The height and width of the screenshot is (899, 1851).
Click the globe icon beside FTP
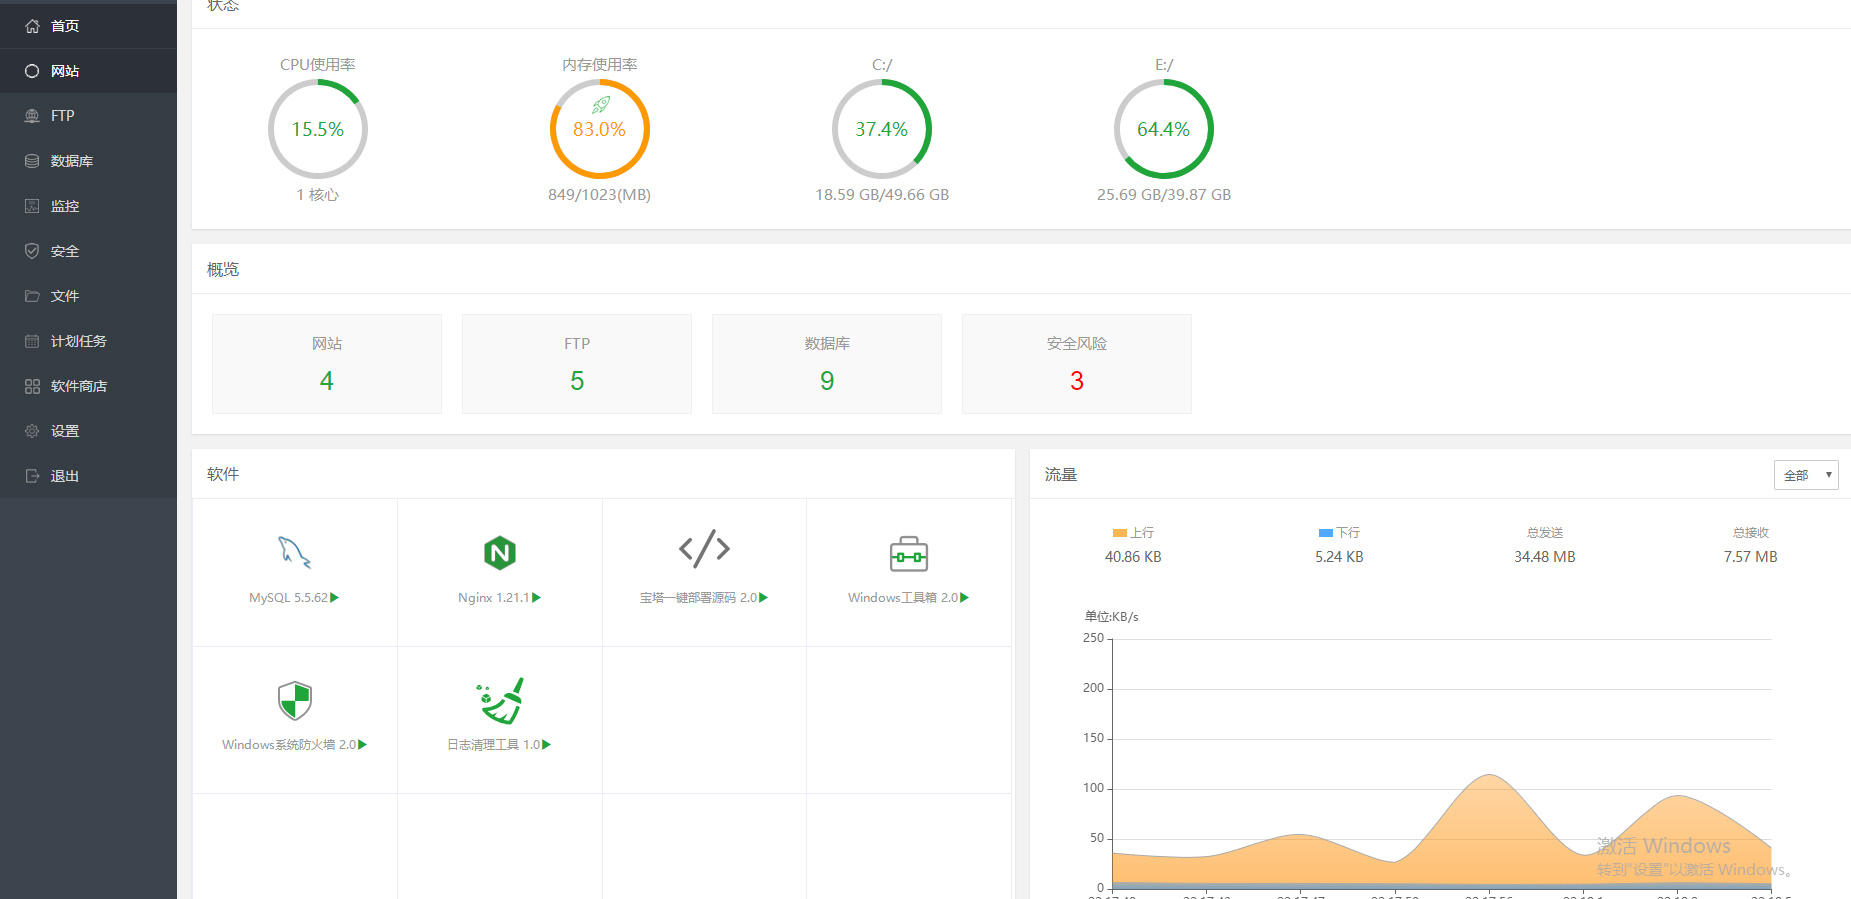coord(32,116)
